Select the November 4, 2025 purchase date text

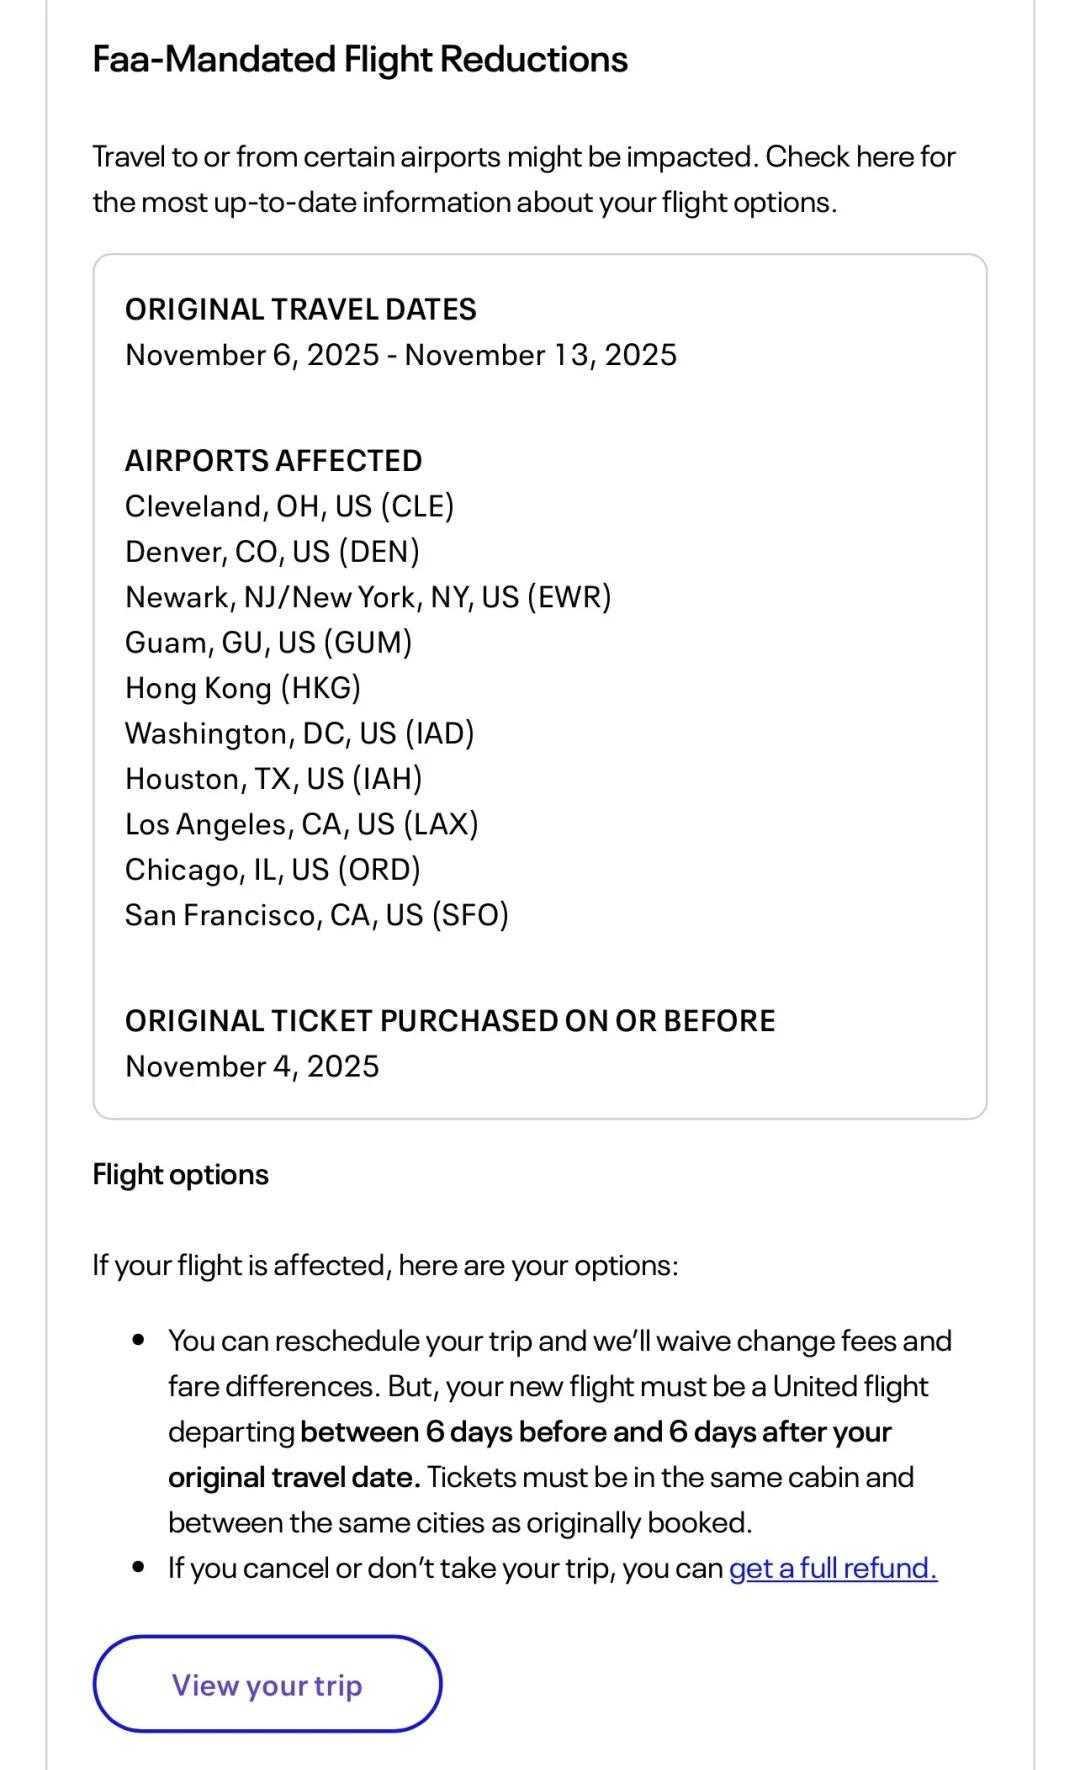pos(252,1066)
